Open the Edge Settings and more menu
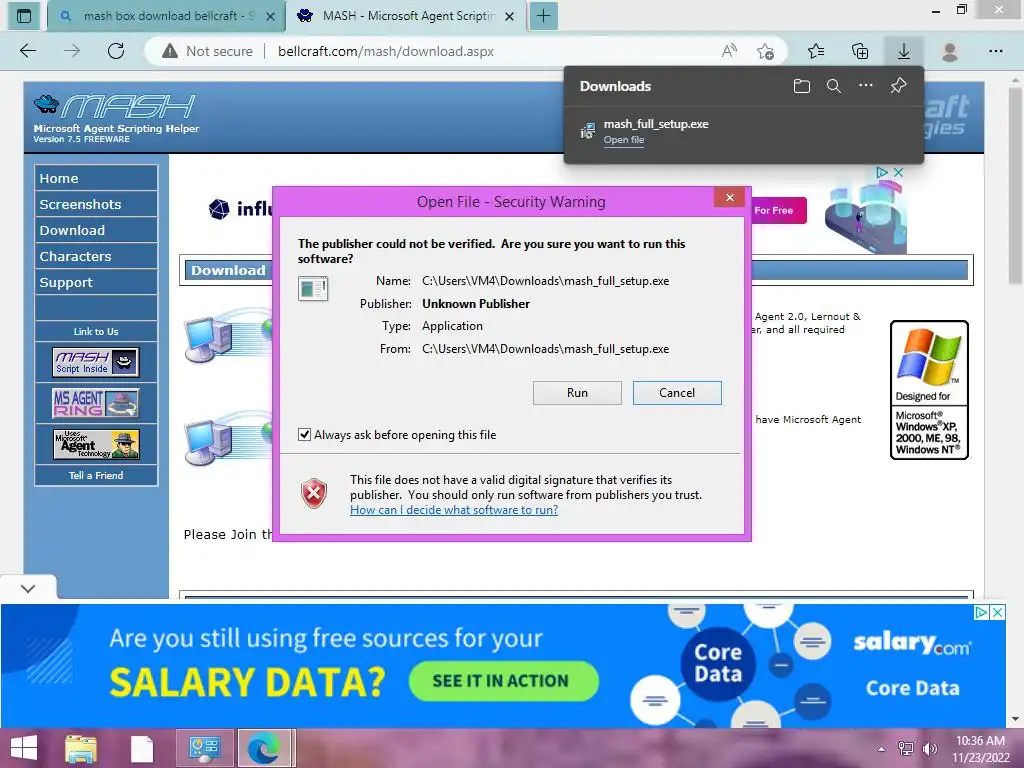This screenshot has height=768, width=1024. [x=995, y=51]
